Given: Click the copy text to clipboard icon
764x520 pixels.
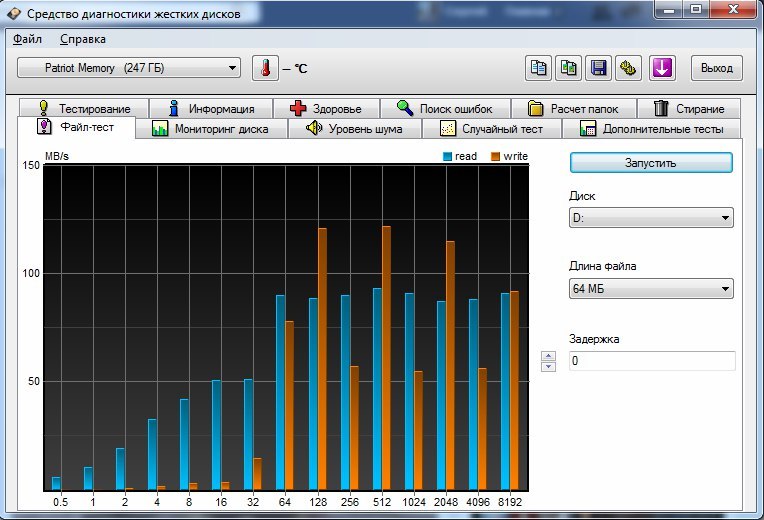Looking at the screenshot, I should tap(539, 68).
